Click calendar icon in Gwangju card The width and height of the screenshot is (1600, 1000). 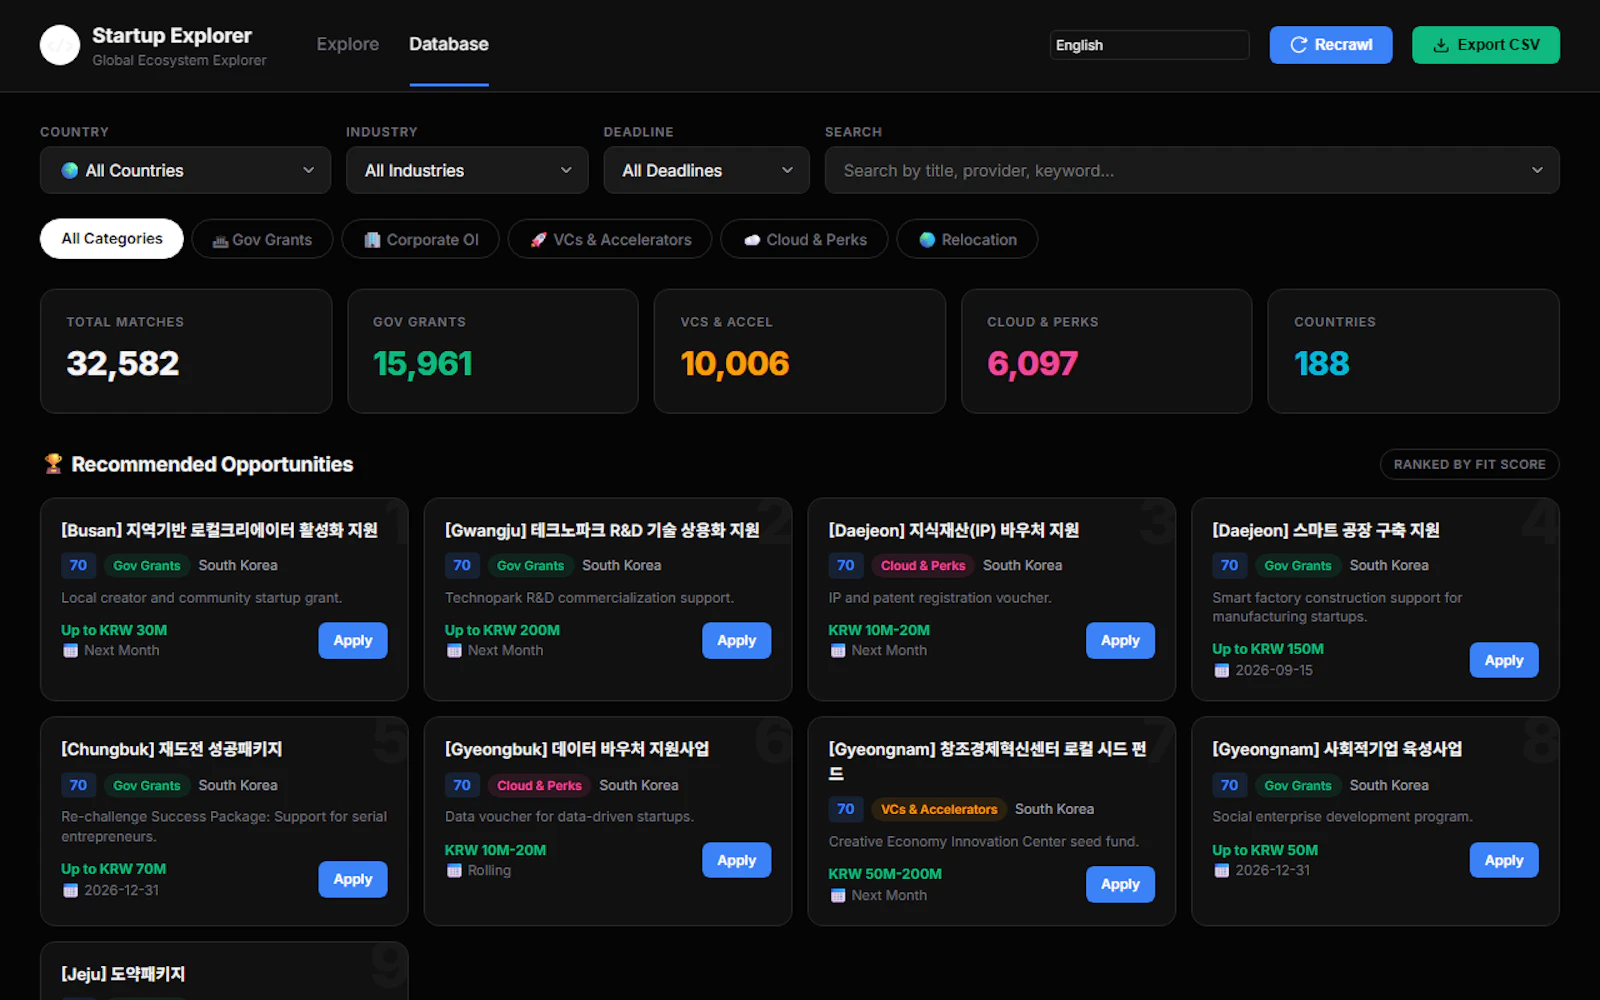coord(454,651)
